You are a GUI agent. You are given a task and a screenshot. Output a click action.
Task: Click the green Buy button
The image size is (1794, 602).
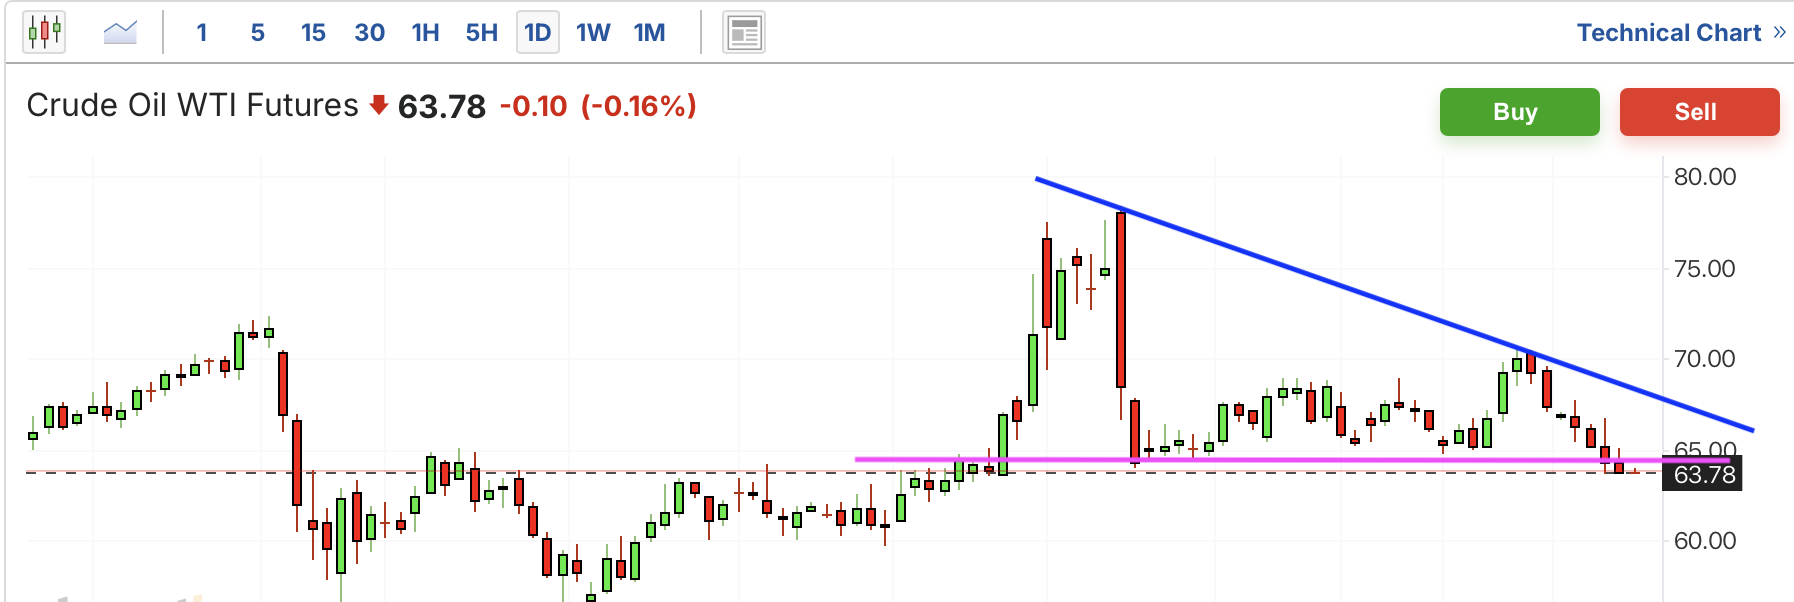[x=1520, y=112]
